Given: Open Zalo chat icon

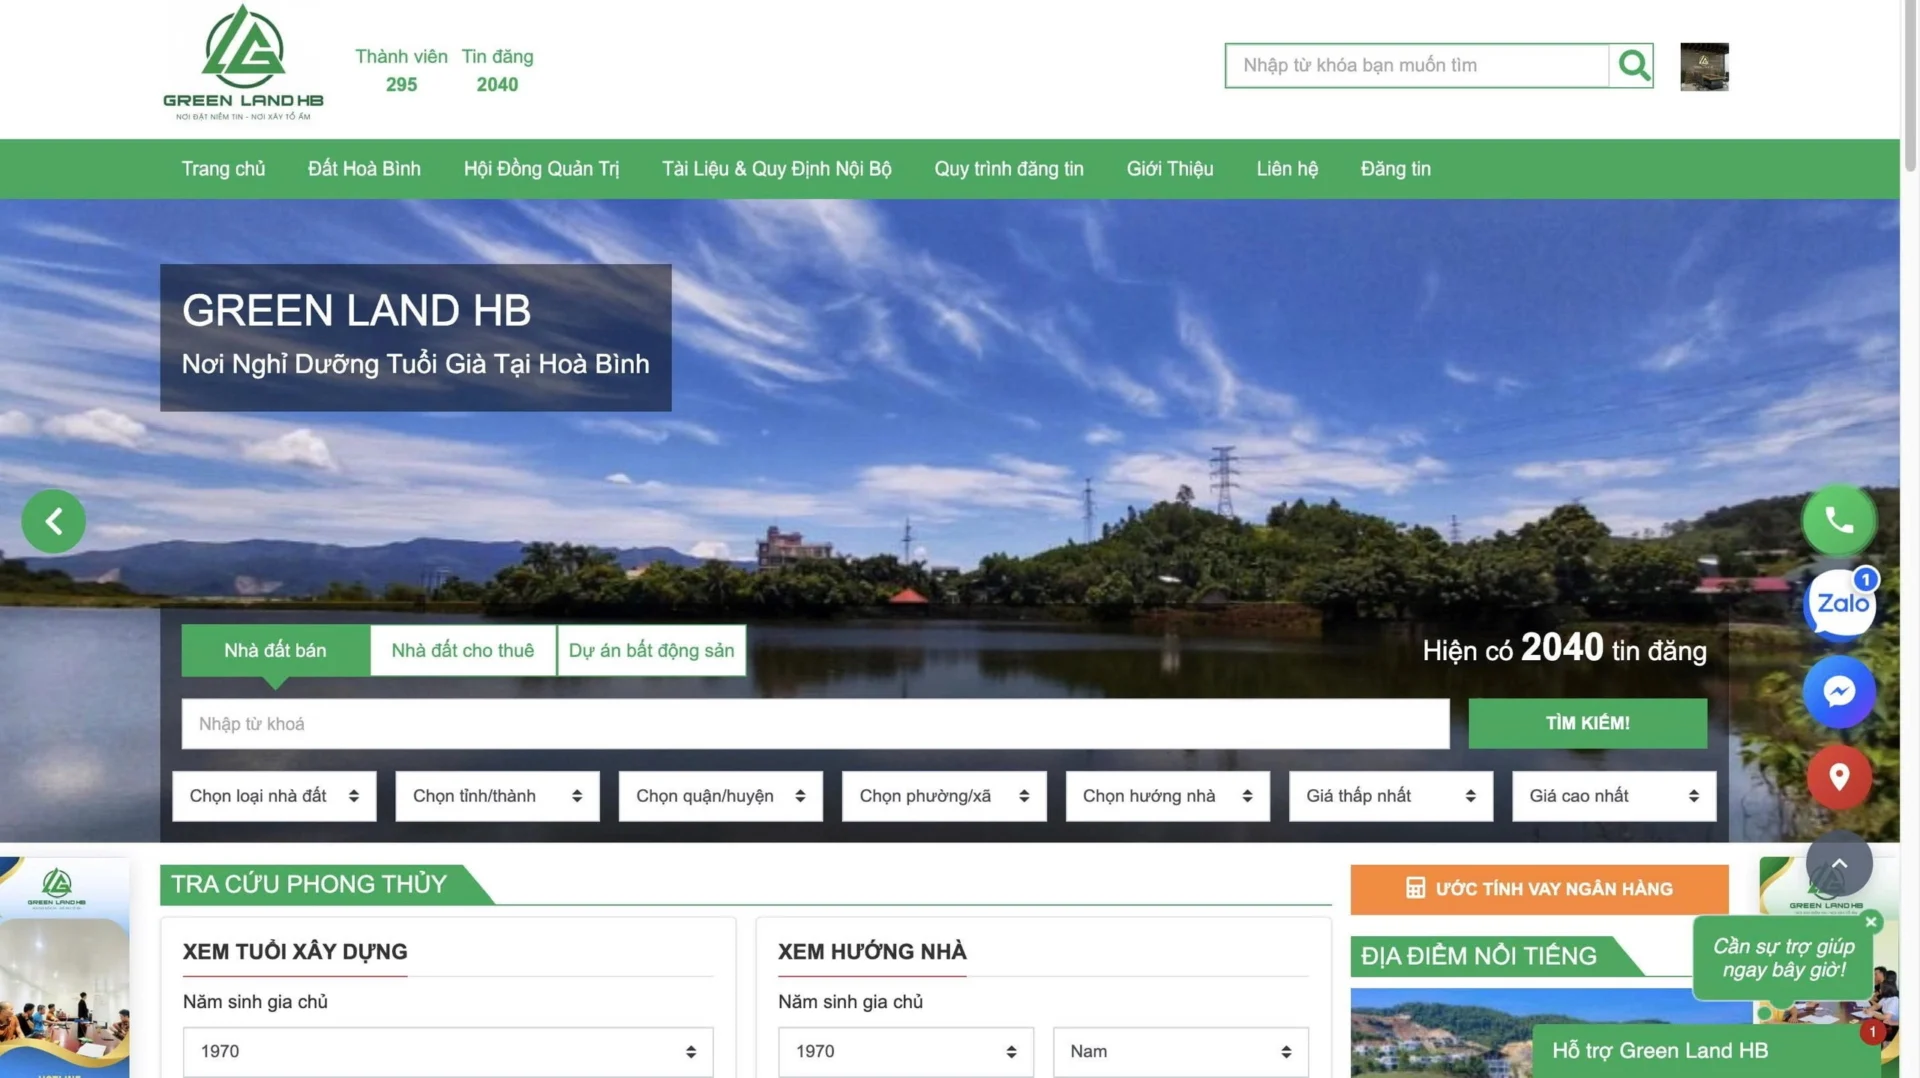Looking at the screenshot, I should click(x=1841, y=603).
